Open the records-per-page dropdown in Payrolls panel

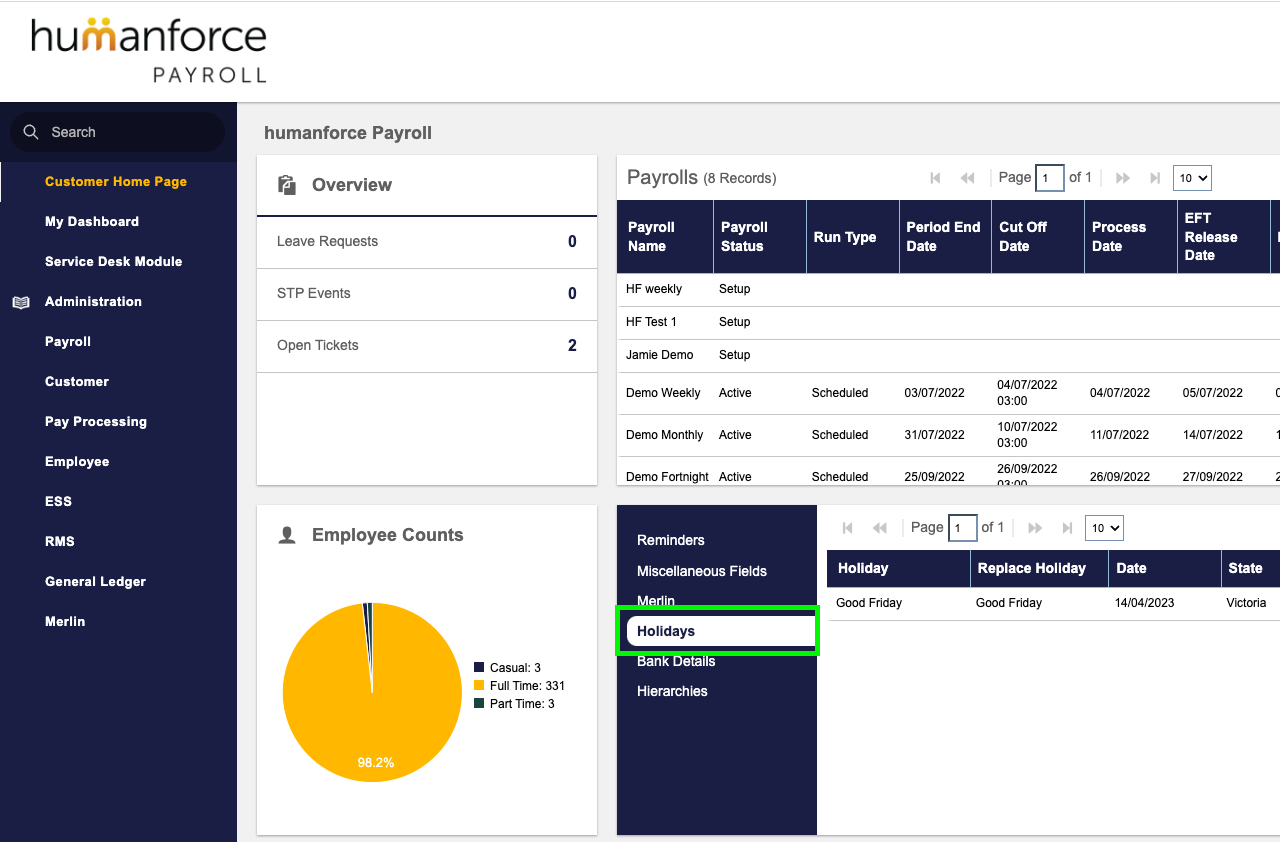(1192, 177)
